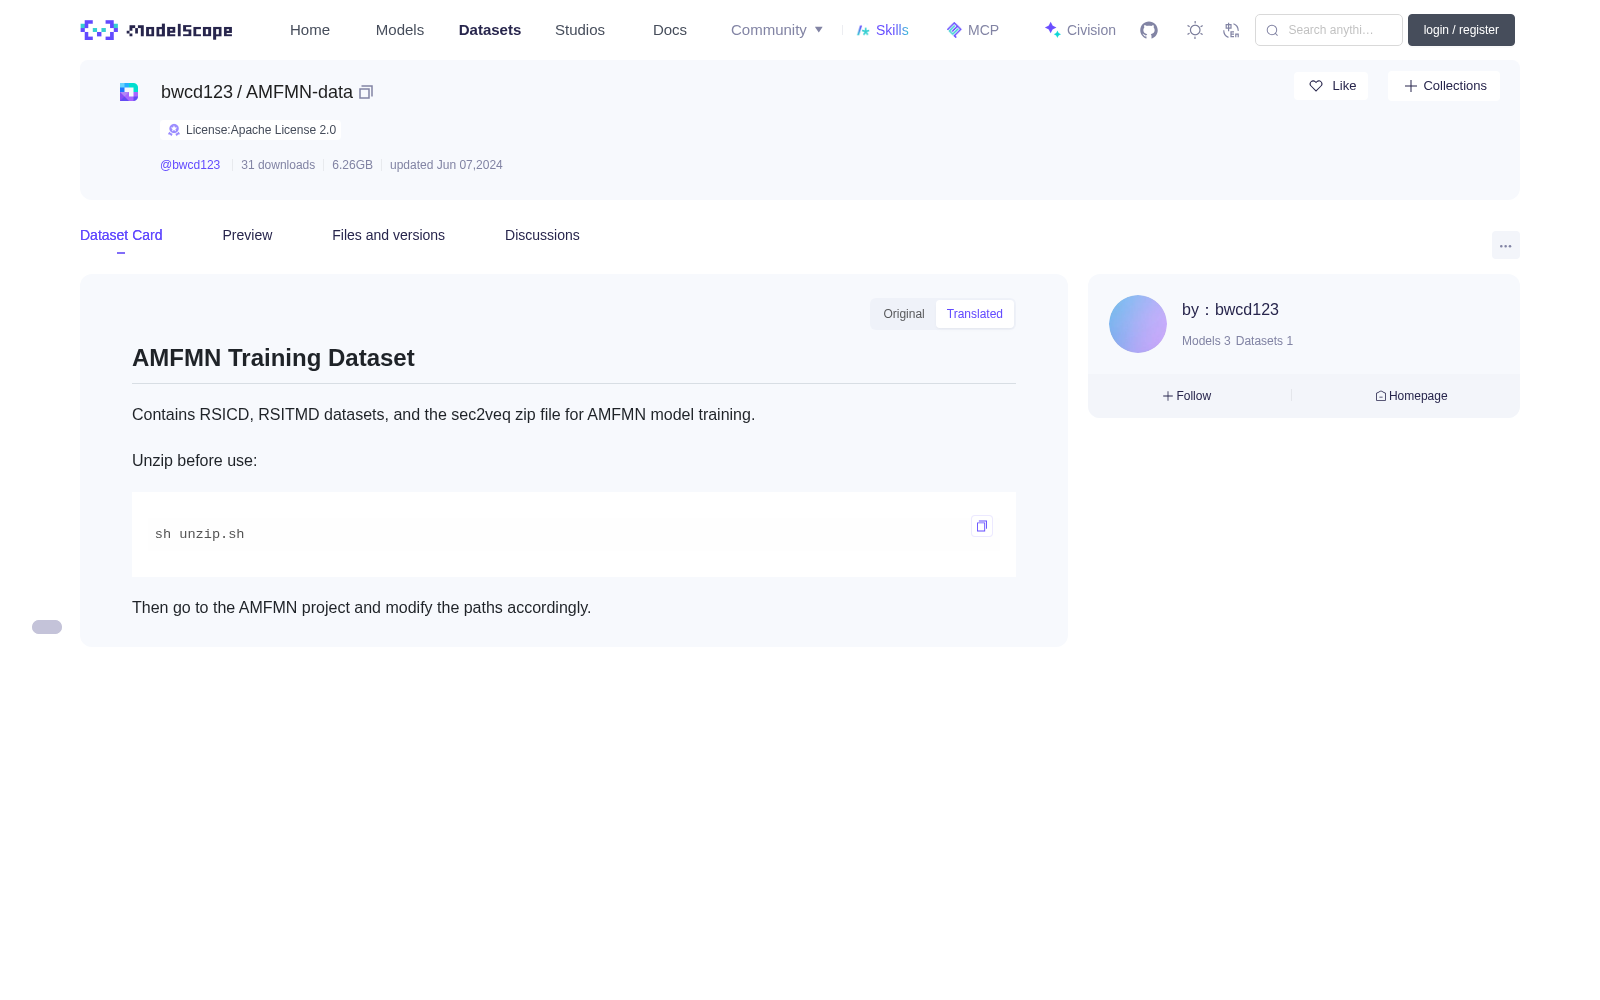Click the MCP diamond icon
The image size is (1600, 1000).
pyautogui.click(x=954, y=30)
